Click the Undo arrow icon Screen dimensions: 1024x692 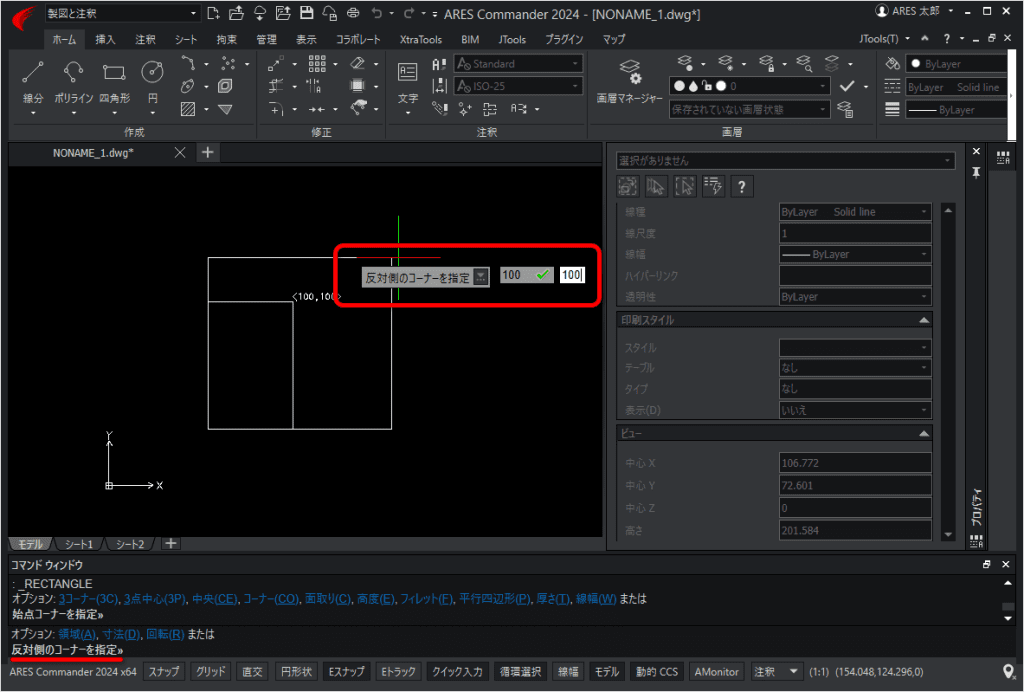(x=377, y=12)
